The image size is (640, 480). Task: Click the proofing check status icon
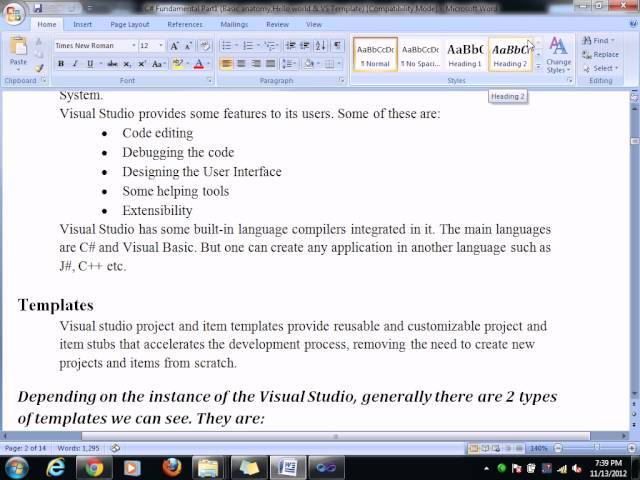tap(115, 448)
